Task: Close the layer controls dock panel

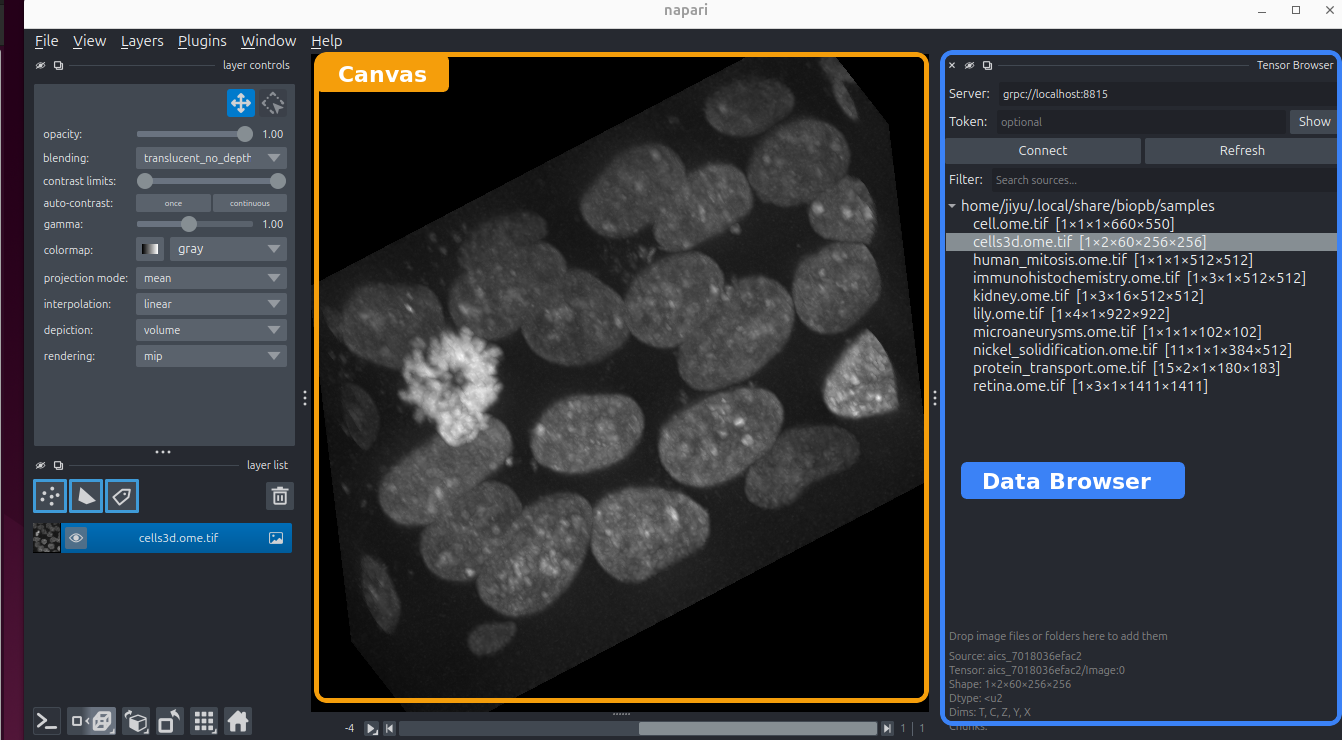Action: point(41,66)
